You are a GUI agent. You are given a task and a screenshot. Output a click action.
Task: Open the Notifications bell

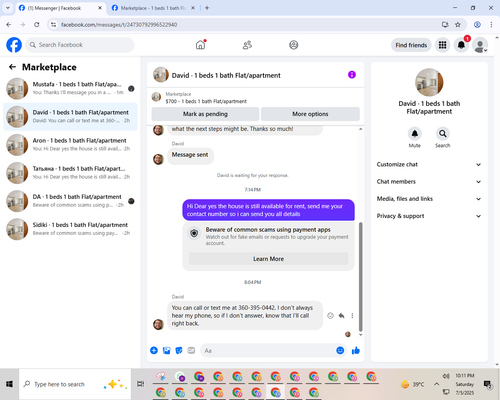point(461,45)
